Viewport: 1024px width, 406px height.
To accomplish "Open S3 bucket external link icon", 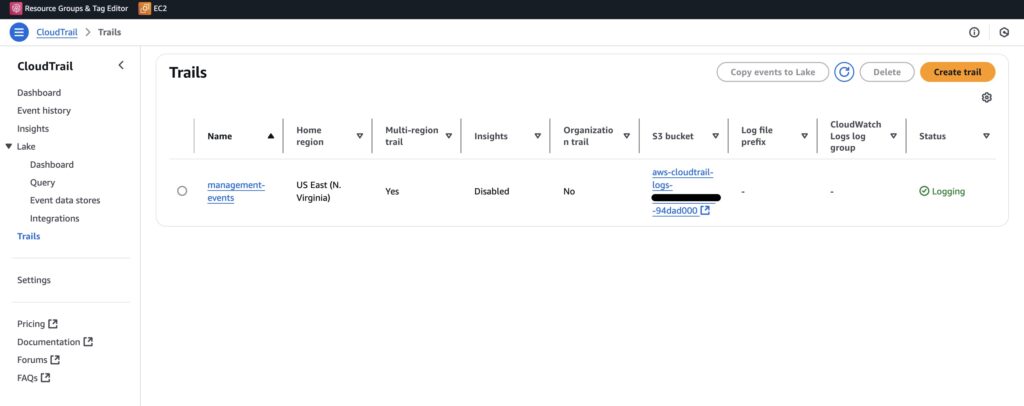I will click(705, 211).
